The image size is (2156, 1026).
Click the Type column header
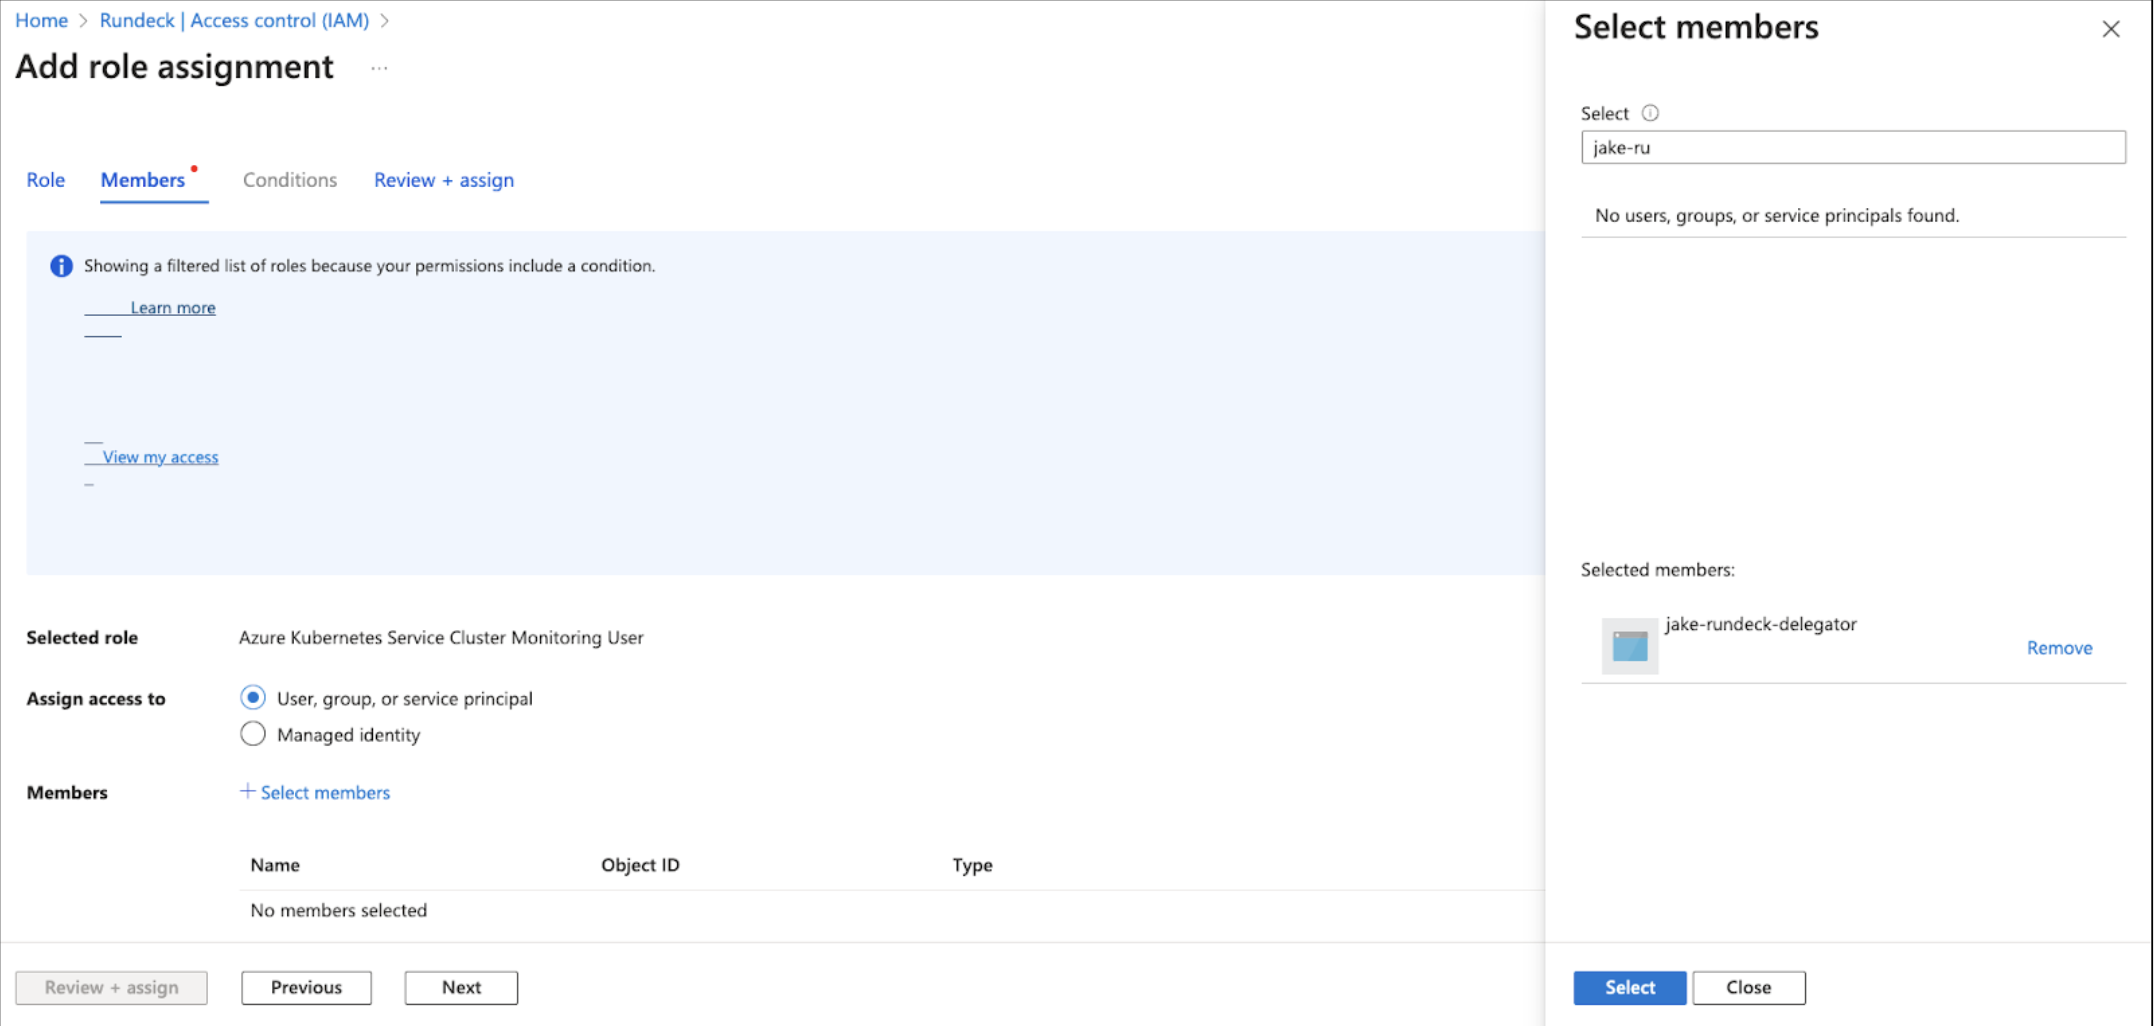(x=972, y=865)
